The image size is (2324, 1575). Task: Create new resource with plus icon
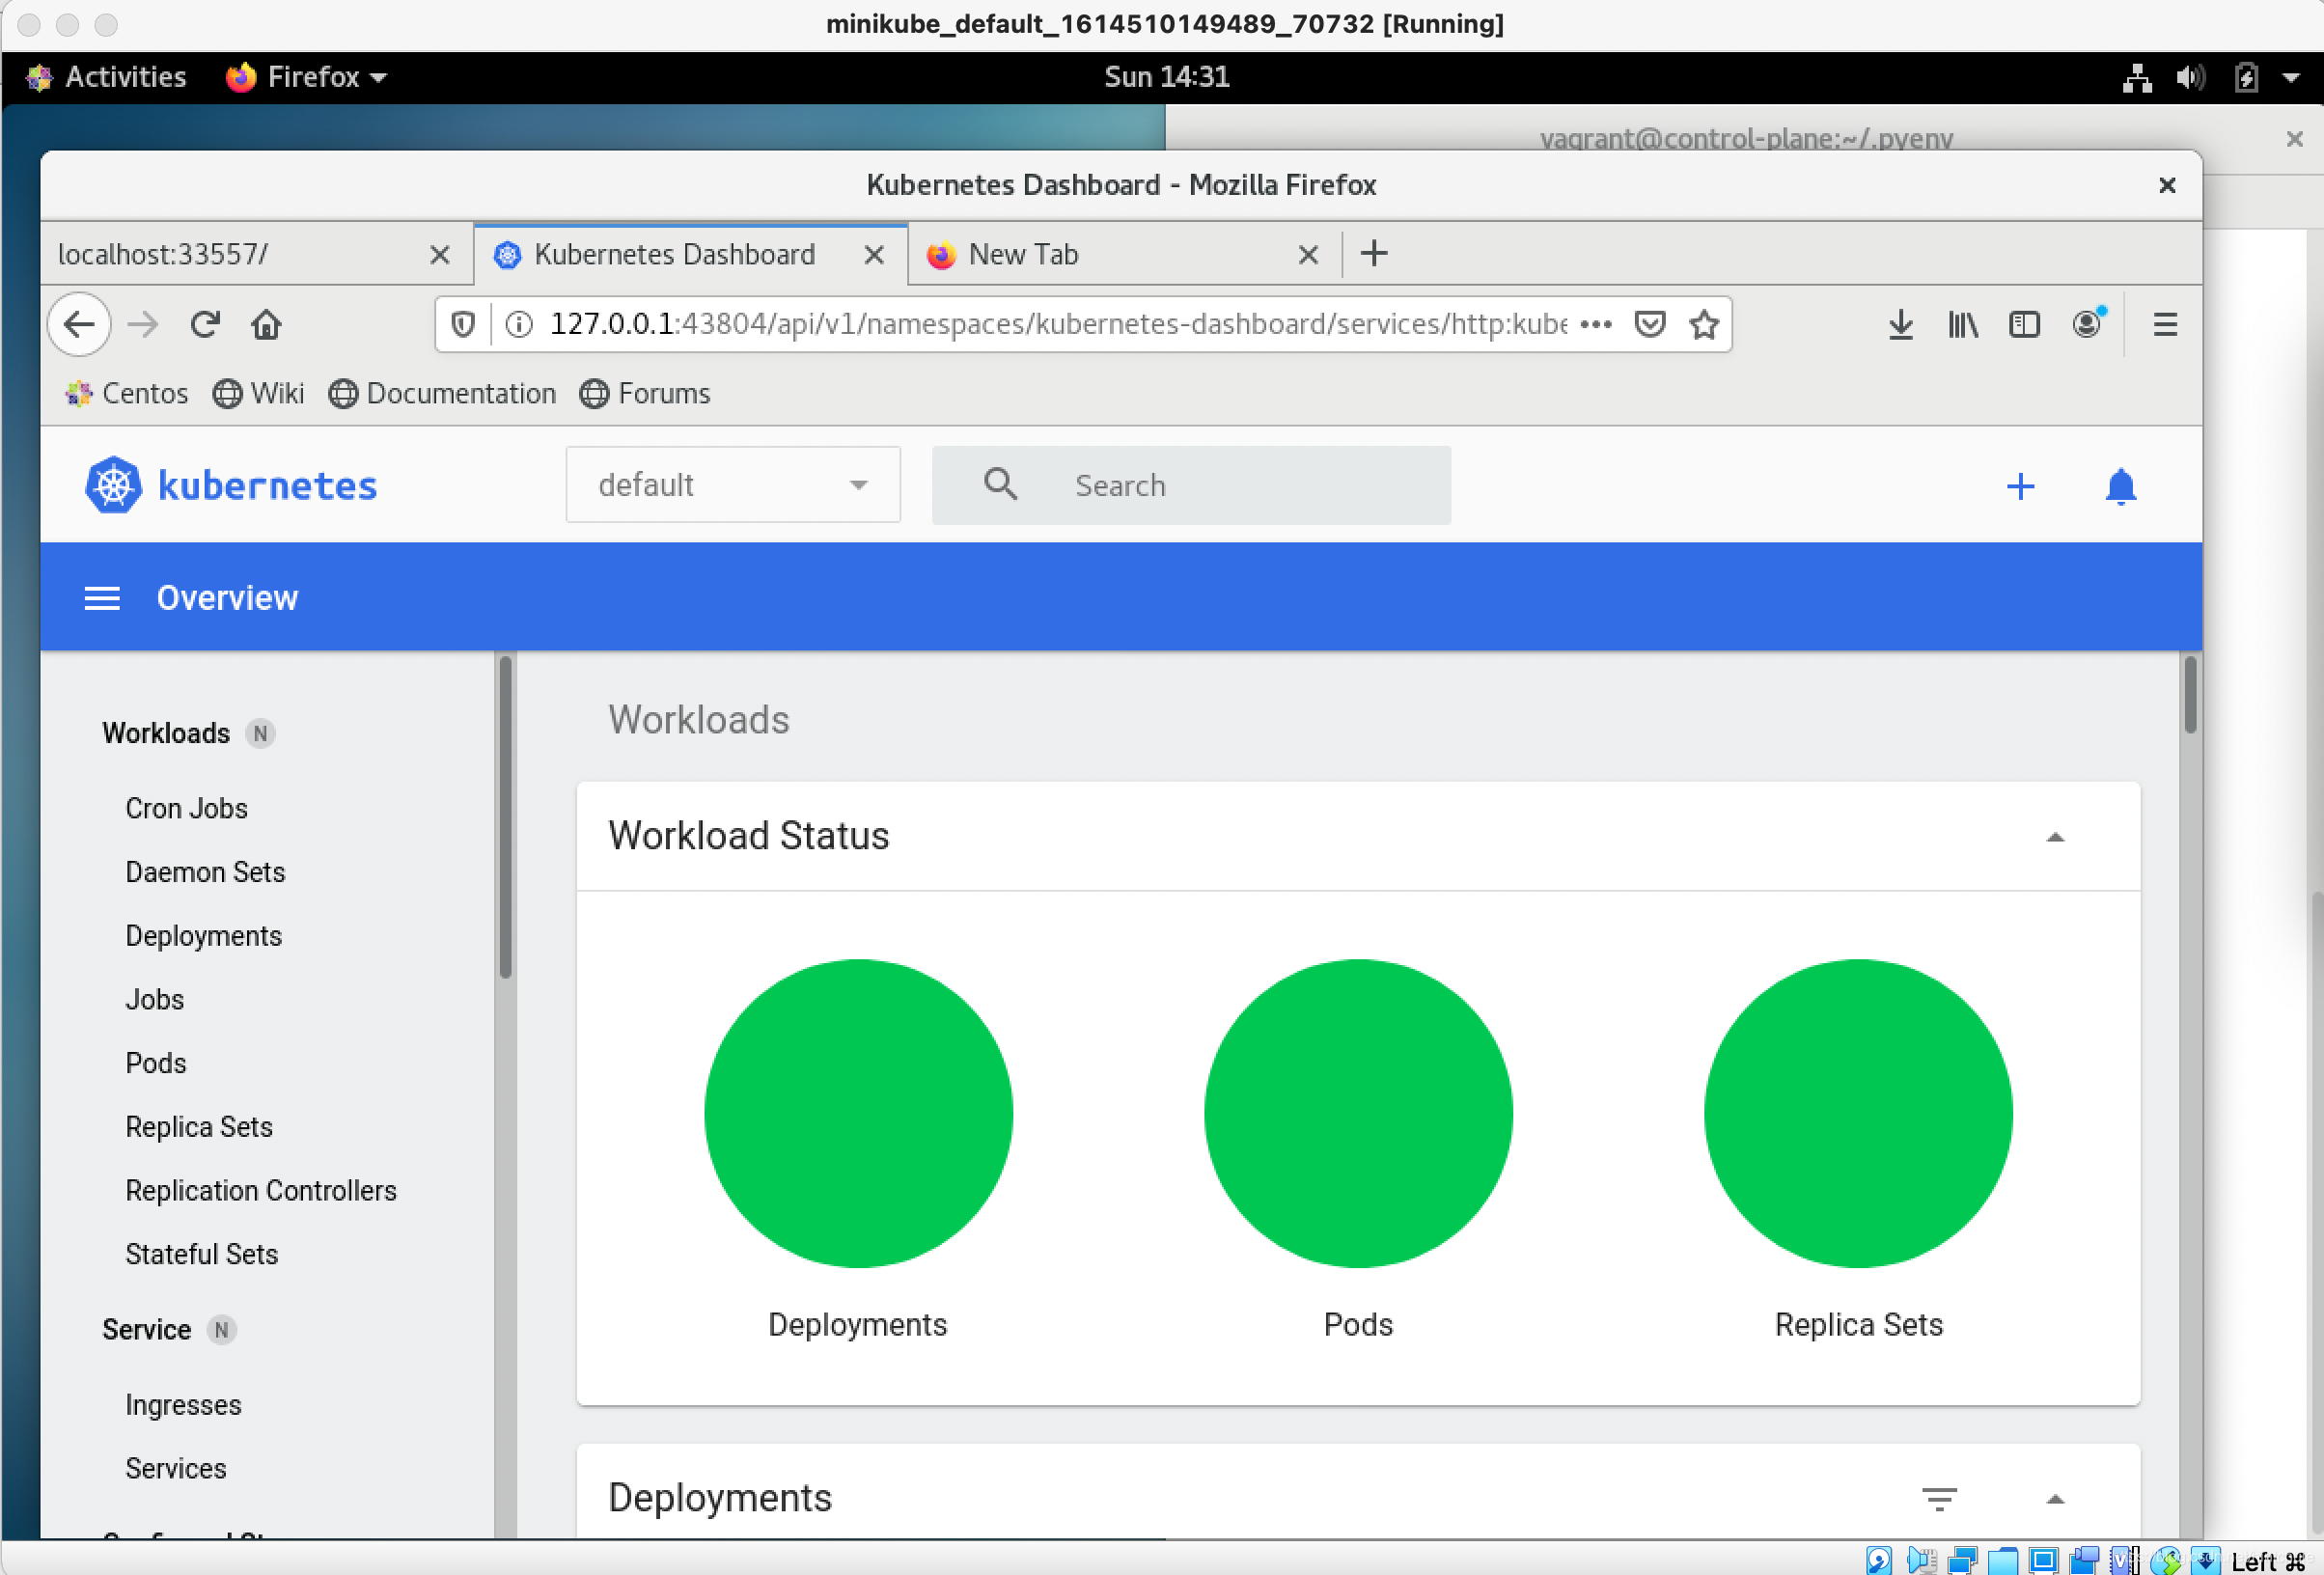pyautogui.click(x=2020, y=486)
